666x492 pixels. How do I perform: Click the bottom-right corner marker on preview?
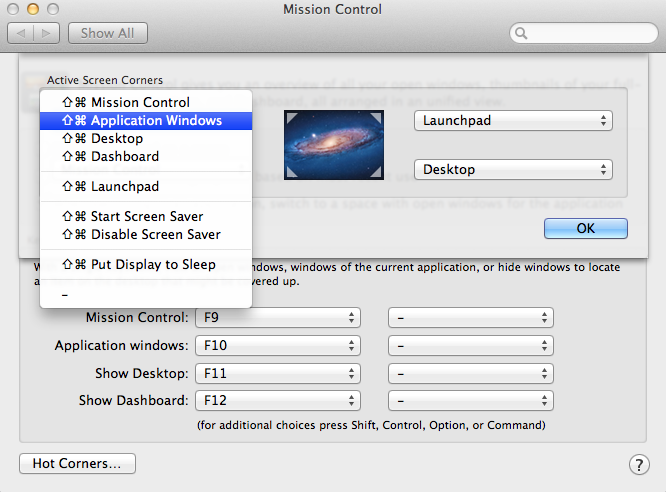[376, 172]
